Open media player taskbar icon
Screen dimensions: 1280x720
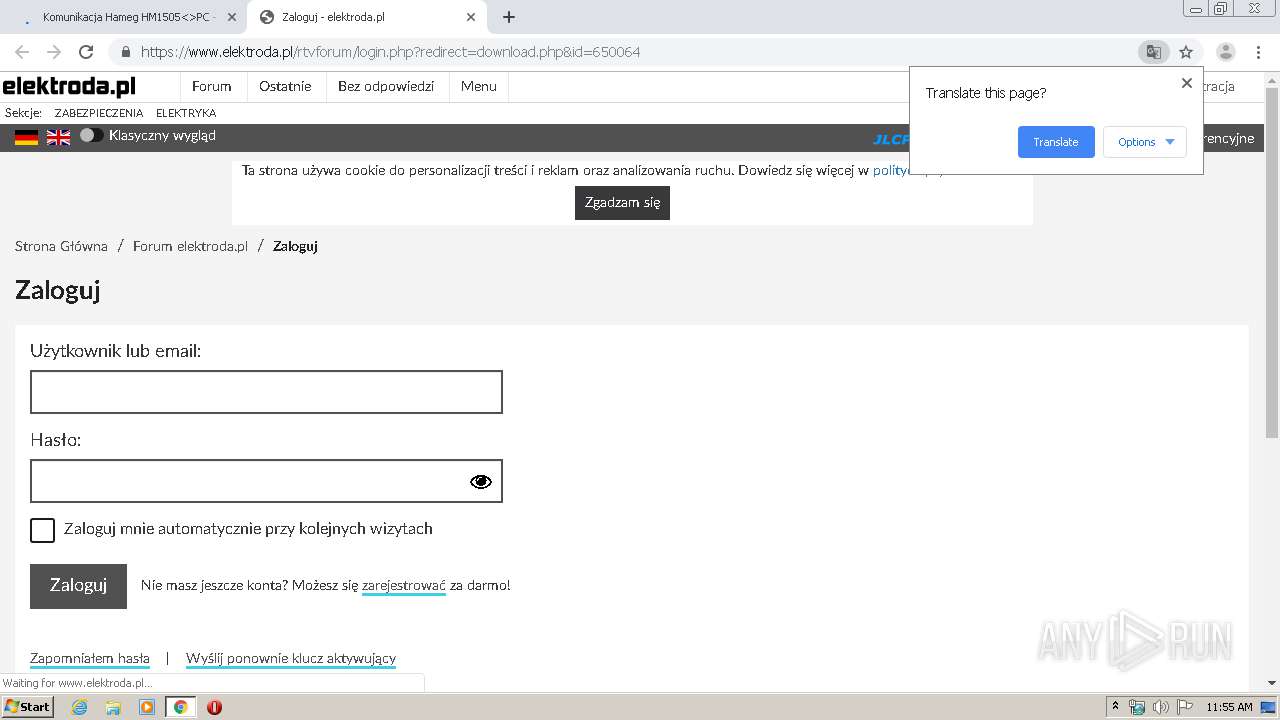click(x=147, y=707)
